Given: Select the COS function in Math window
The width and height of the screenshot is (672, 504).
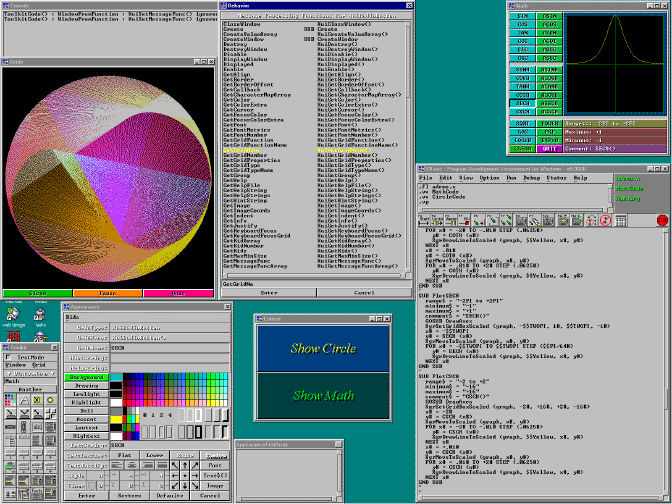Looking at the screenshot, I should [x=522, y=25].
